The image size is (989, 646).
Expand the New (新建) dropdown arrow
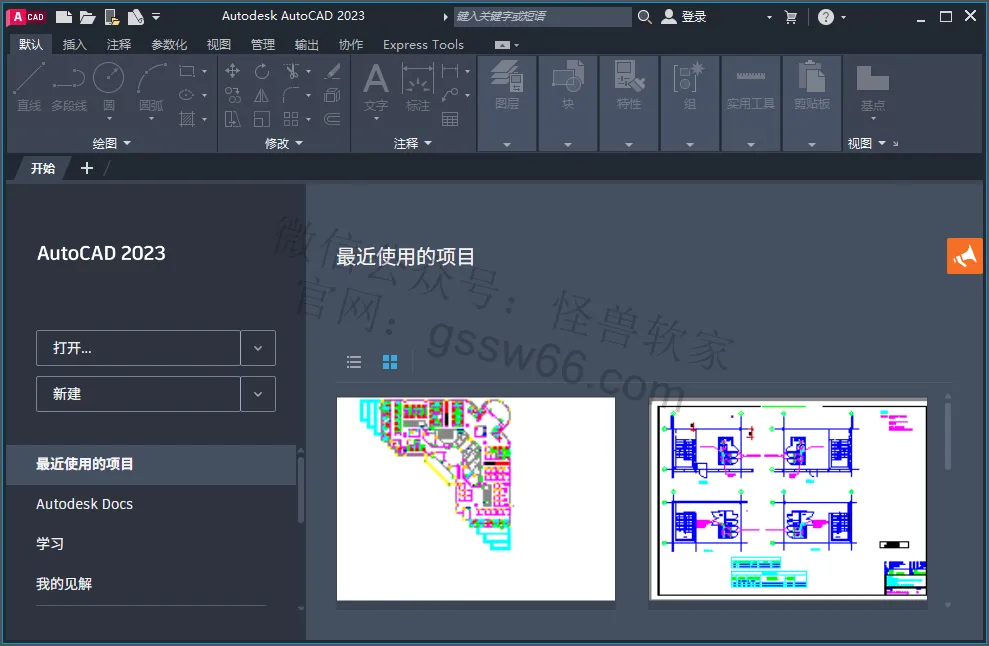tap(258, 394)
